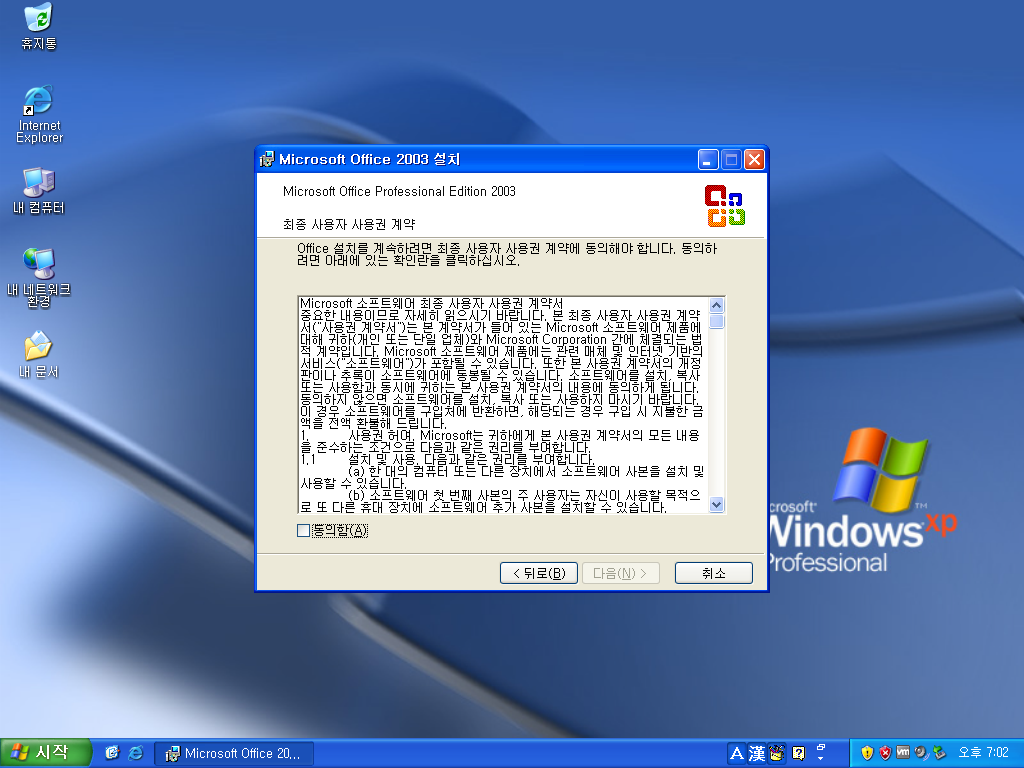Click license text scrollbar up arrow
The width and height of the screenshot is (1024, 768).
716,306
